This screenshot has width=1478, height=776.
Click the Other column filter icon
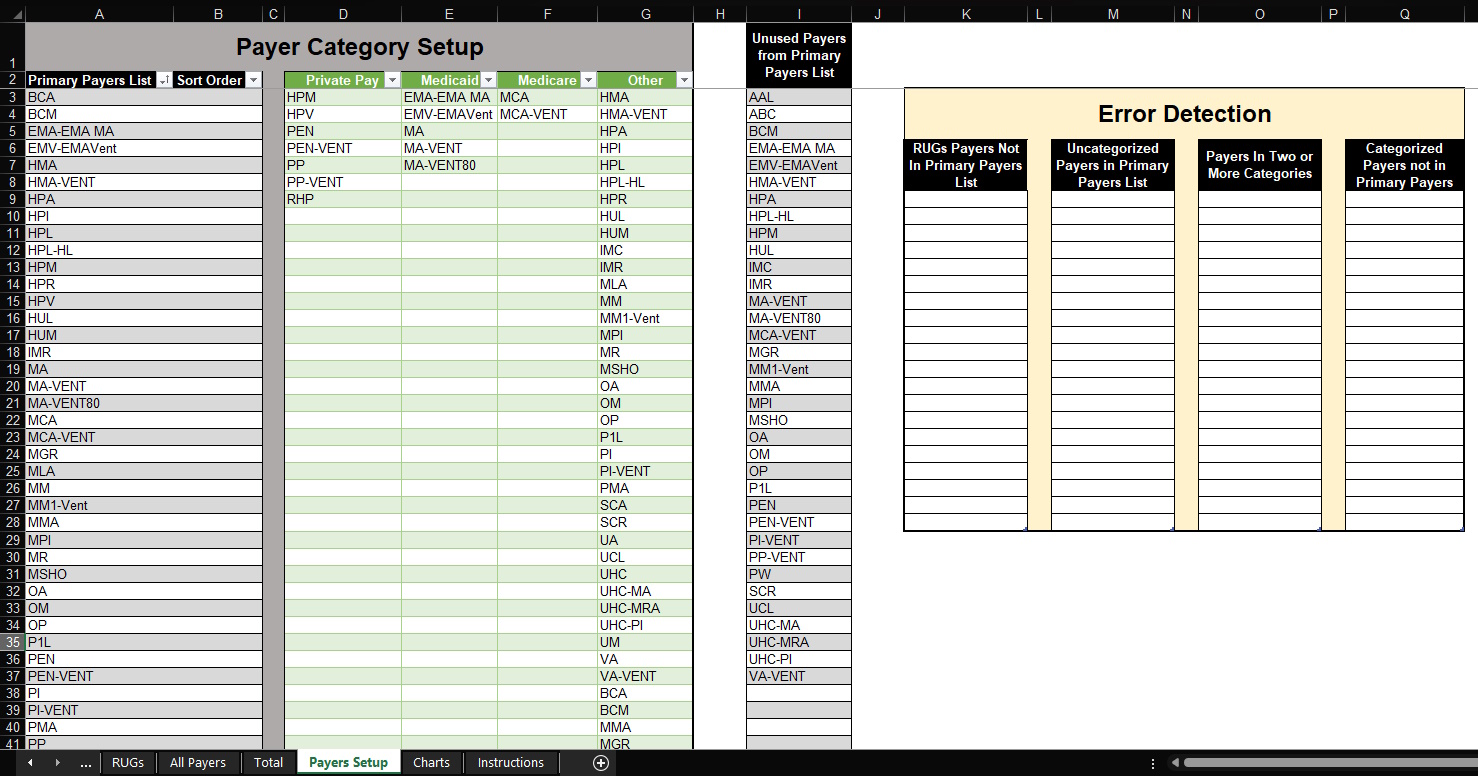684,80
